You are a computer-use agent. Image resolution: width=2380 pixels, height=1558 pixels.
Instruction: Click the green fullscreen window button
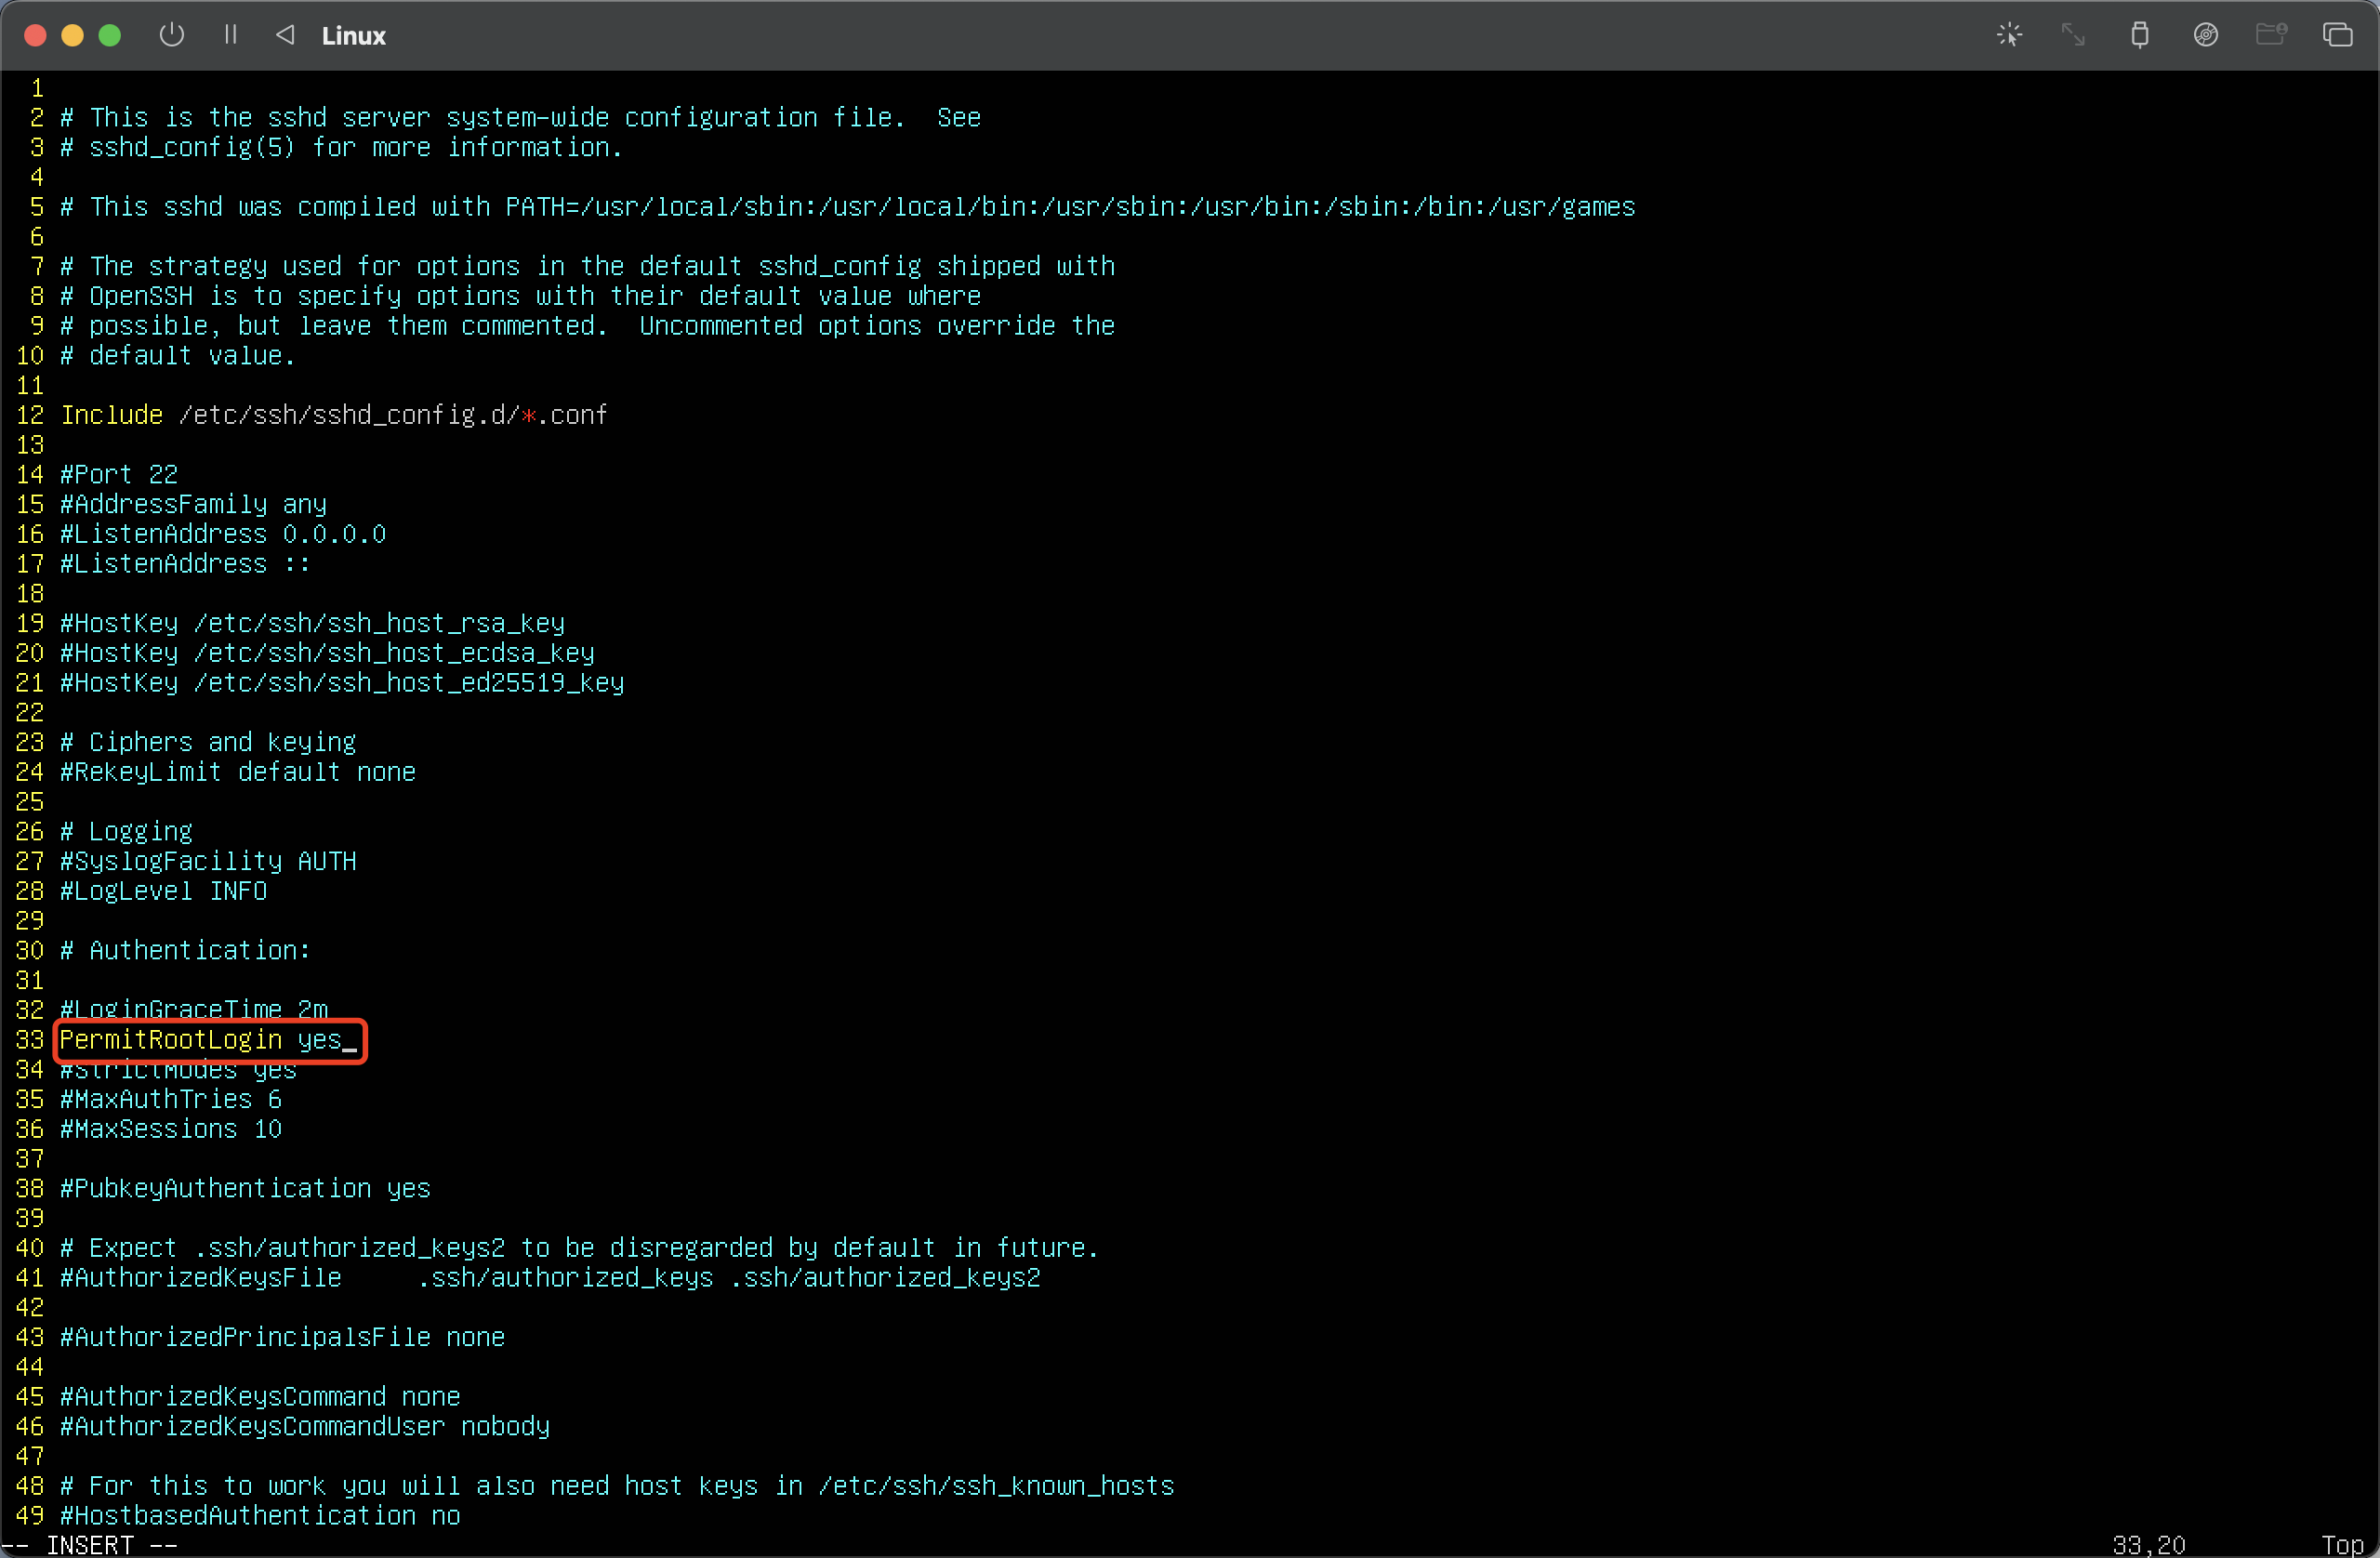coord(110,36)
